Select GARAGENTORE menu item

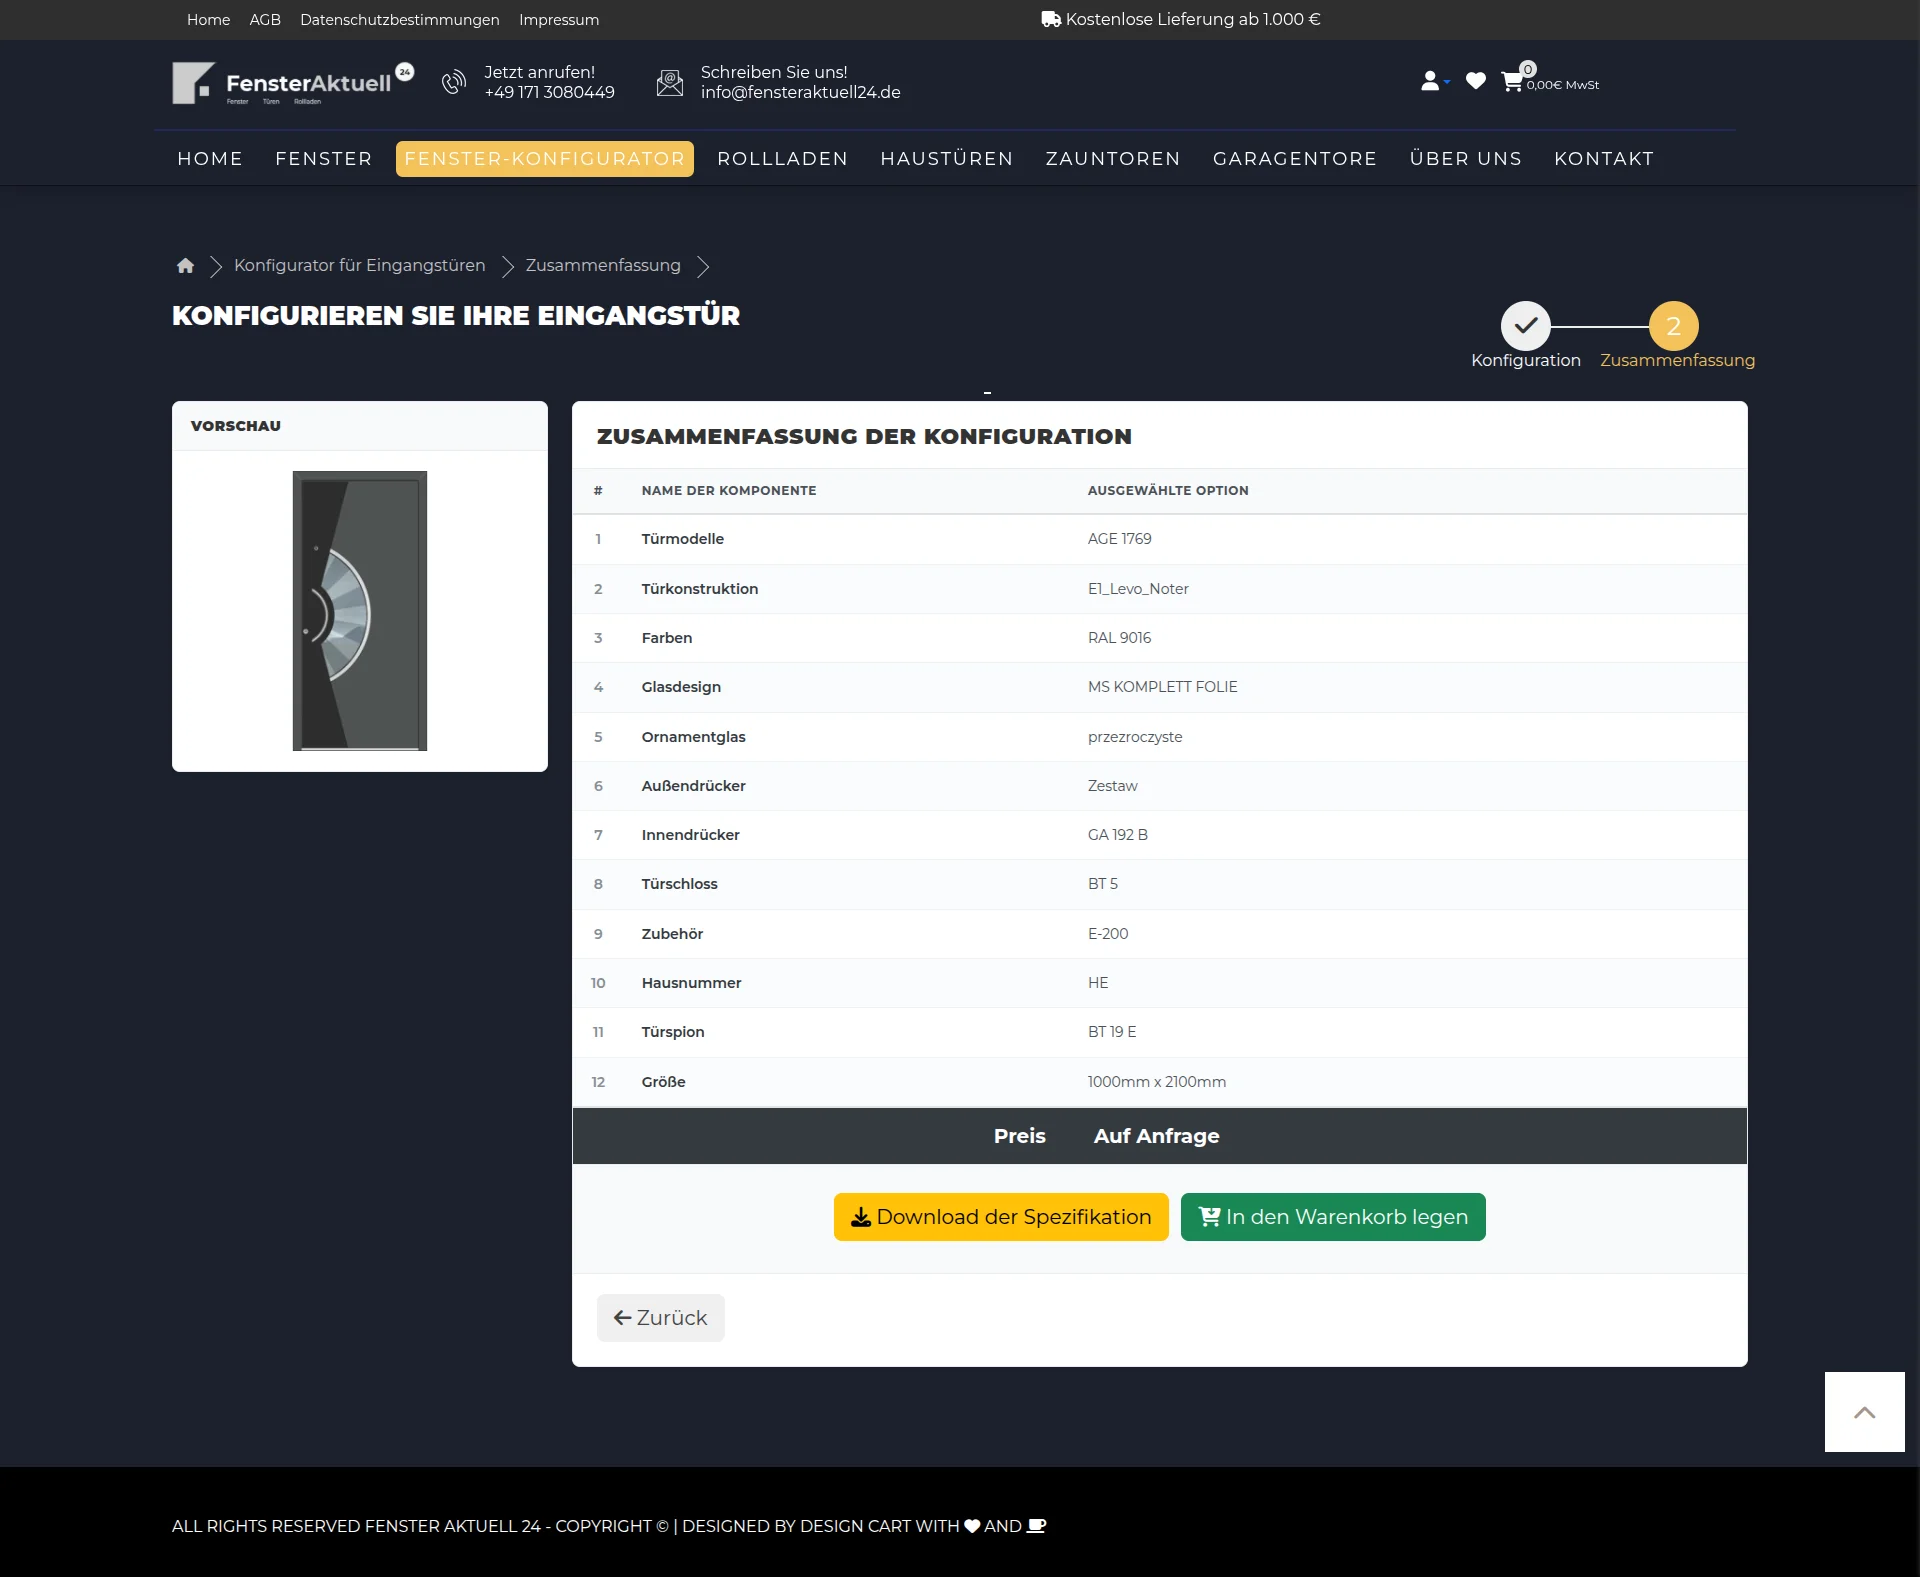1295,158
